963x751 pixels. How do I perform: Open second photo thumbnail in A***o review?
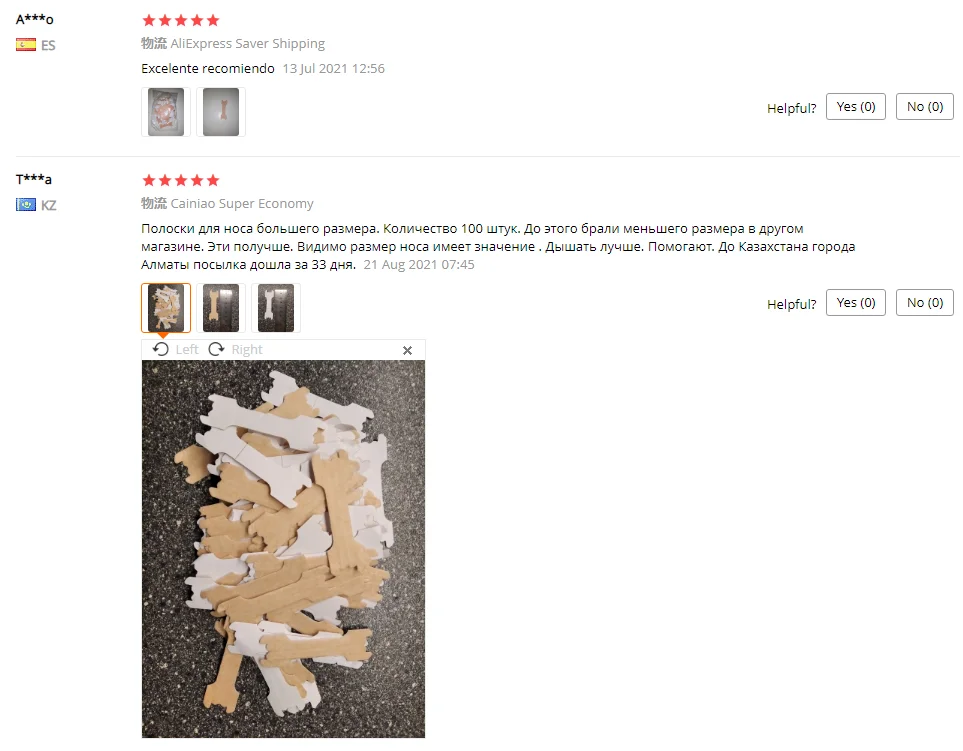point(221,112)
